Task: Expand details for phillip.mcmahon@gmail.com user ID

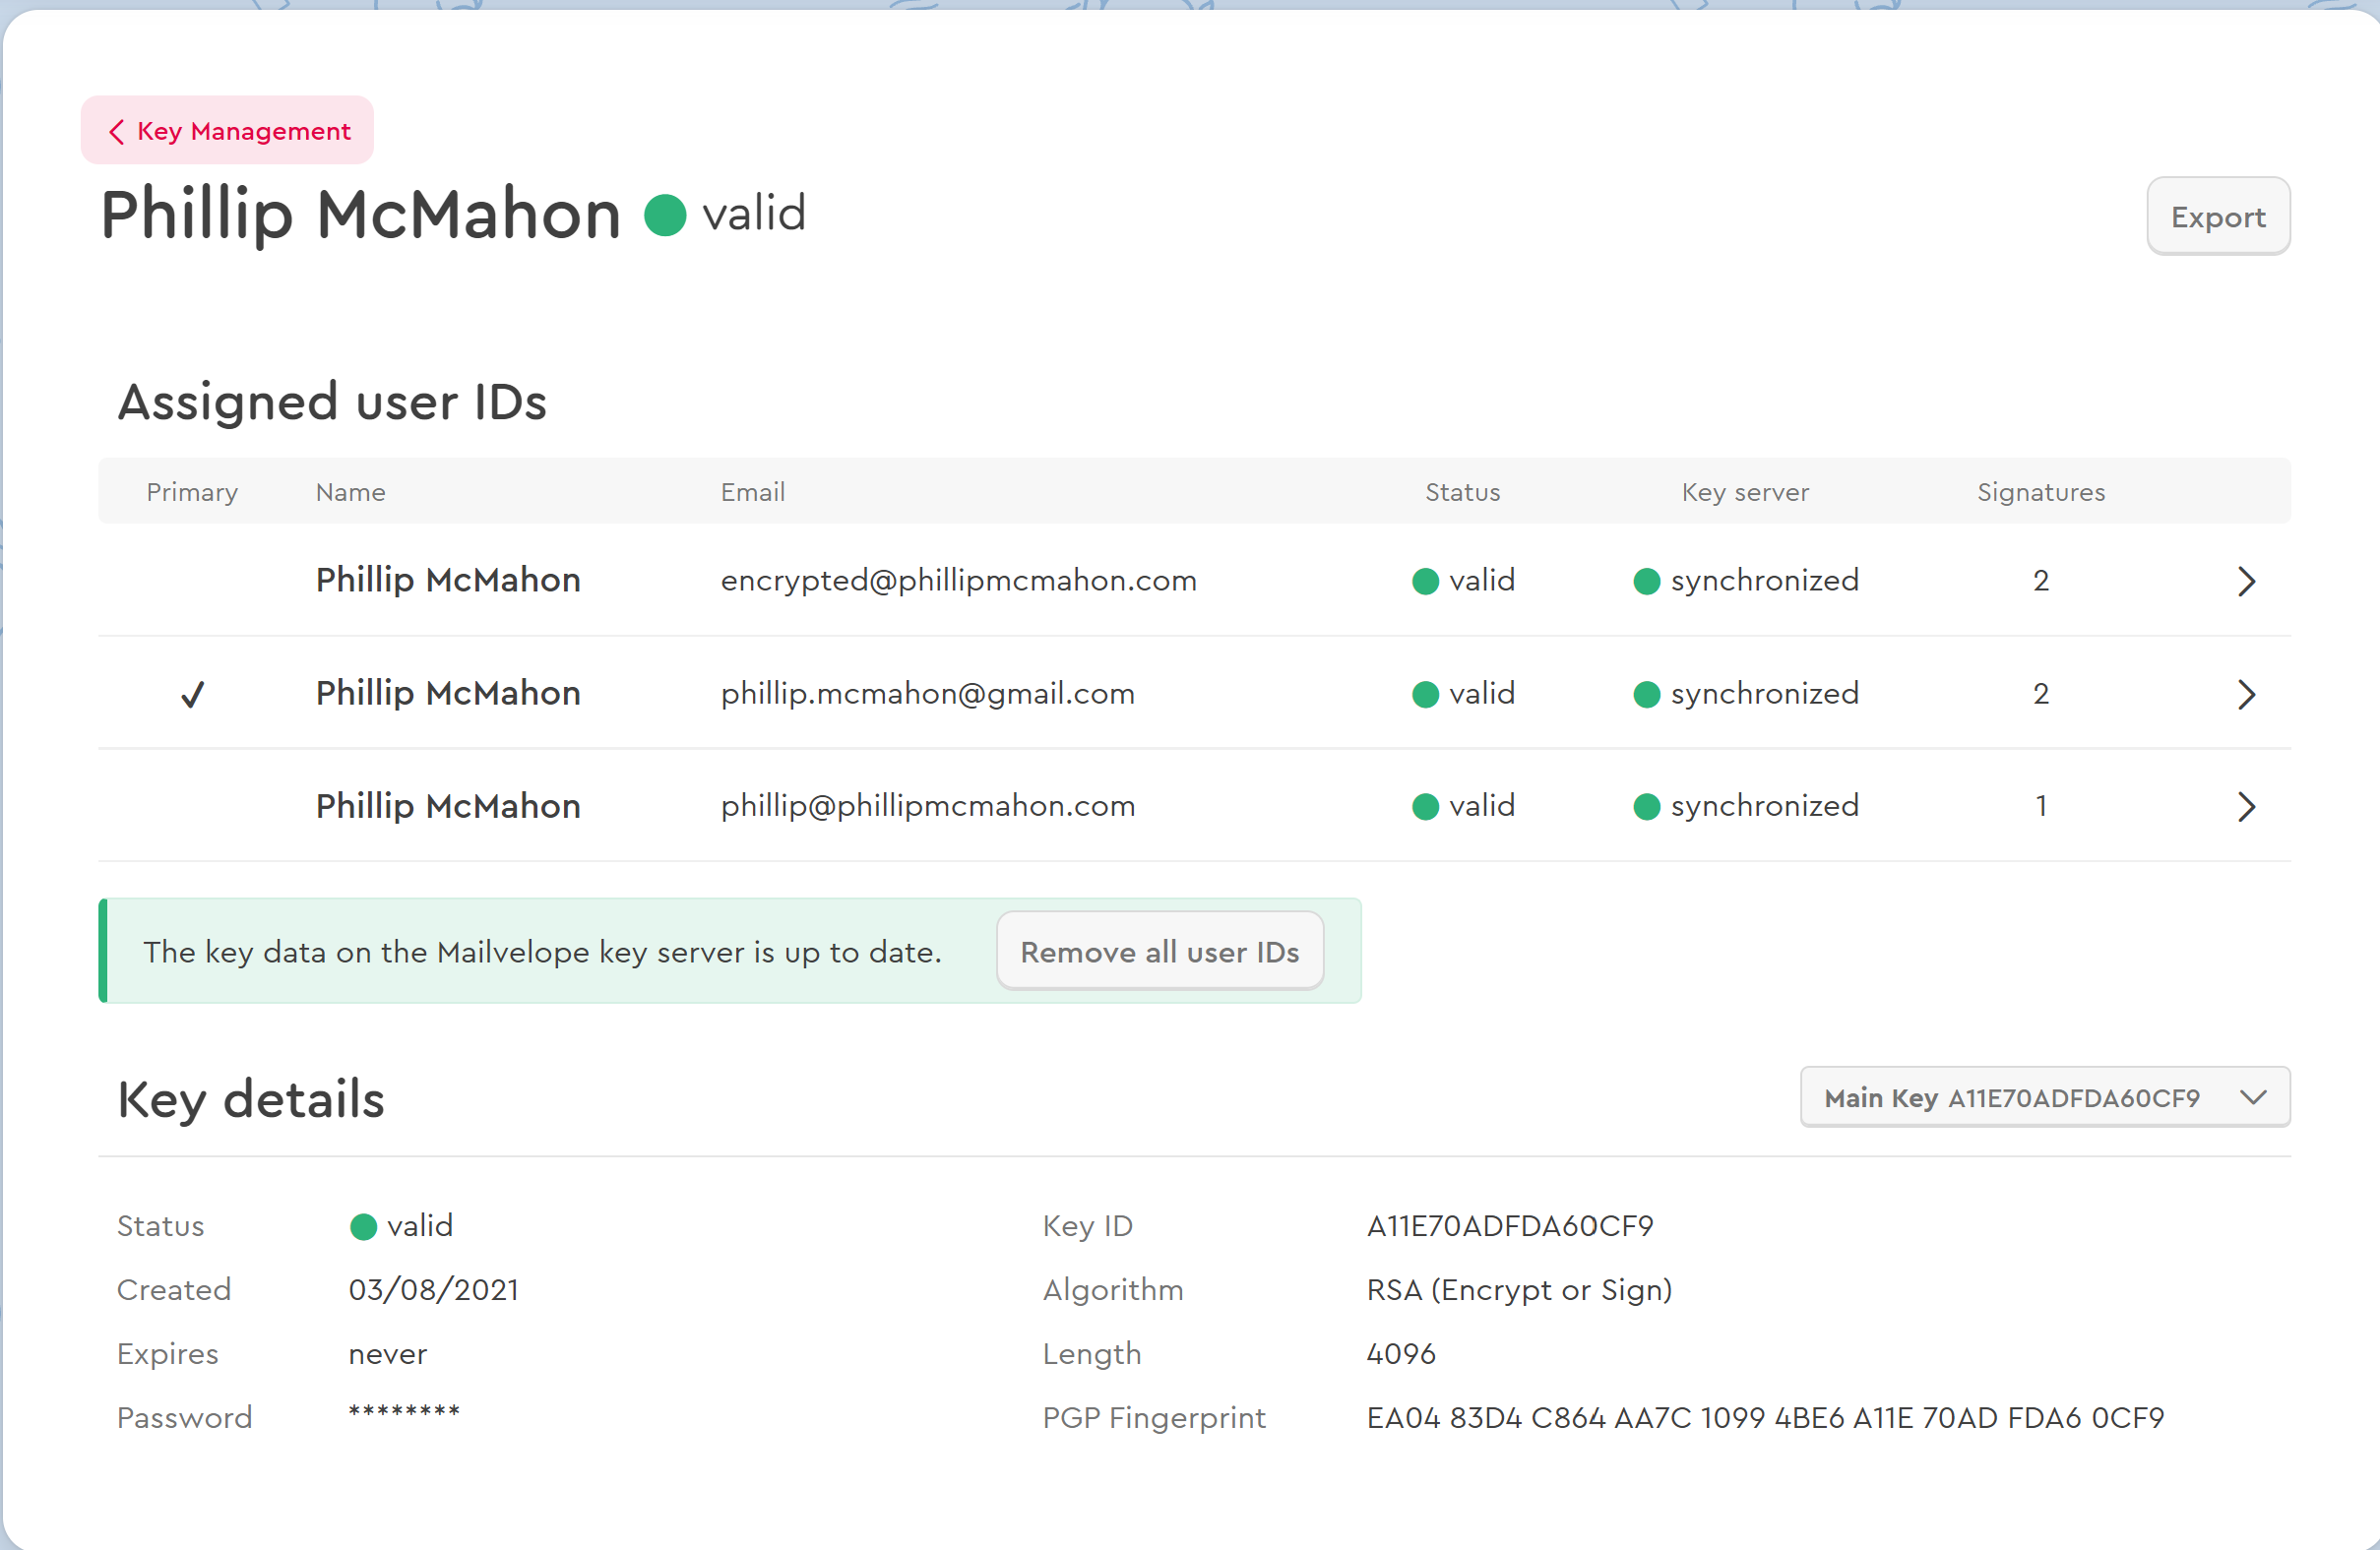Action: tap(2247, 694)
